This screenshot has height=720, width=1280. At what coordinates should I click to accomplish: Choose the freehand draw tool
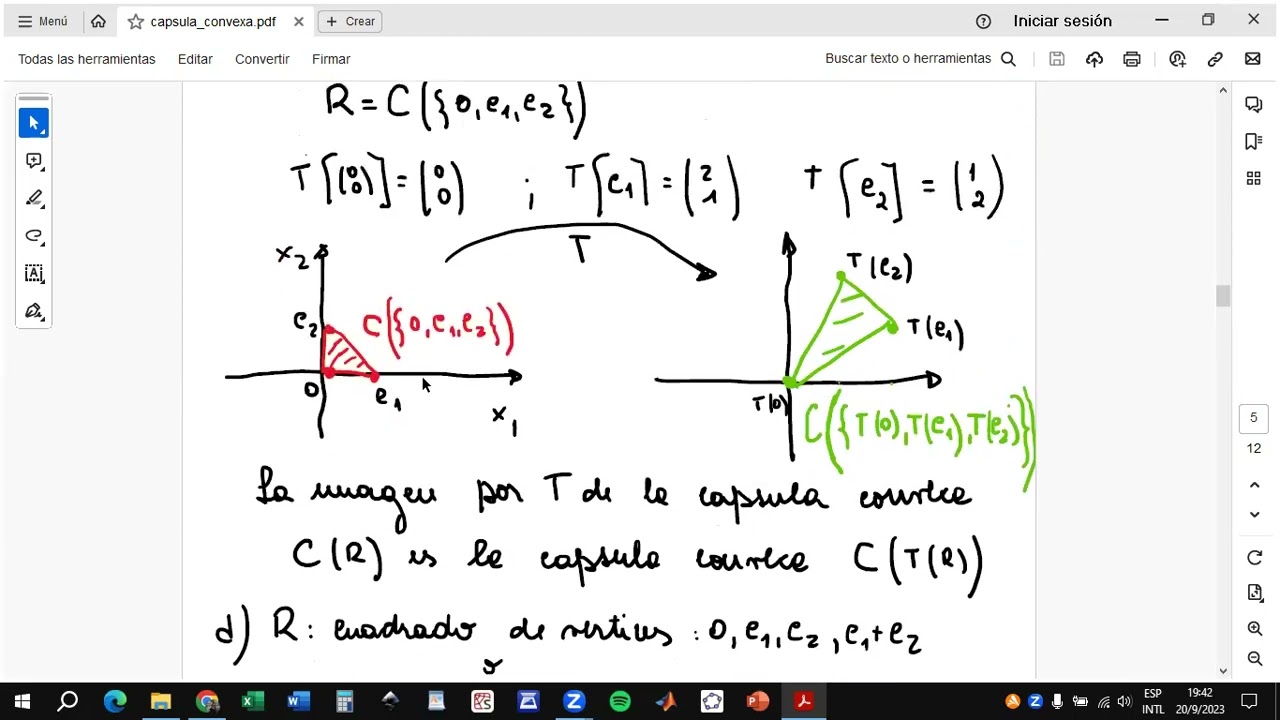pos(34,236)
